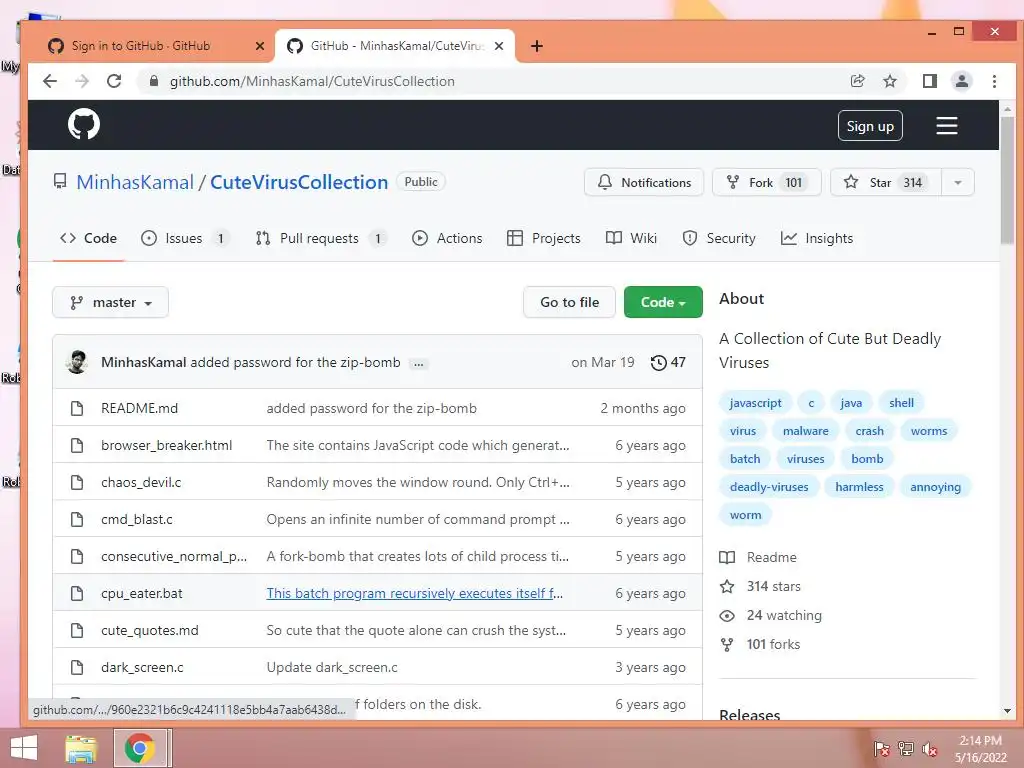Open the MinhasKamal owner link

(x=135, y=182)
